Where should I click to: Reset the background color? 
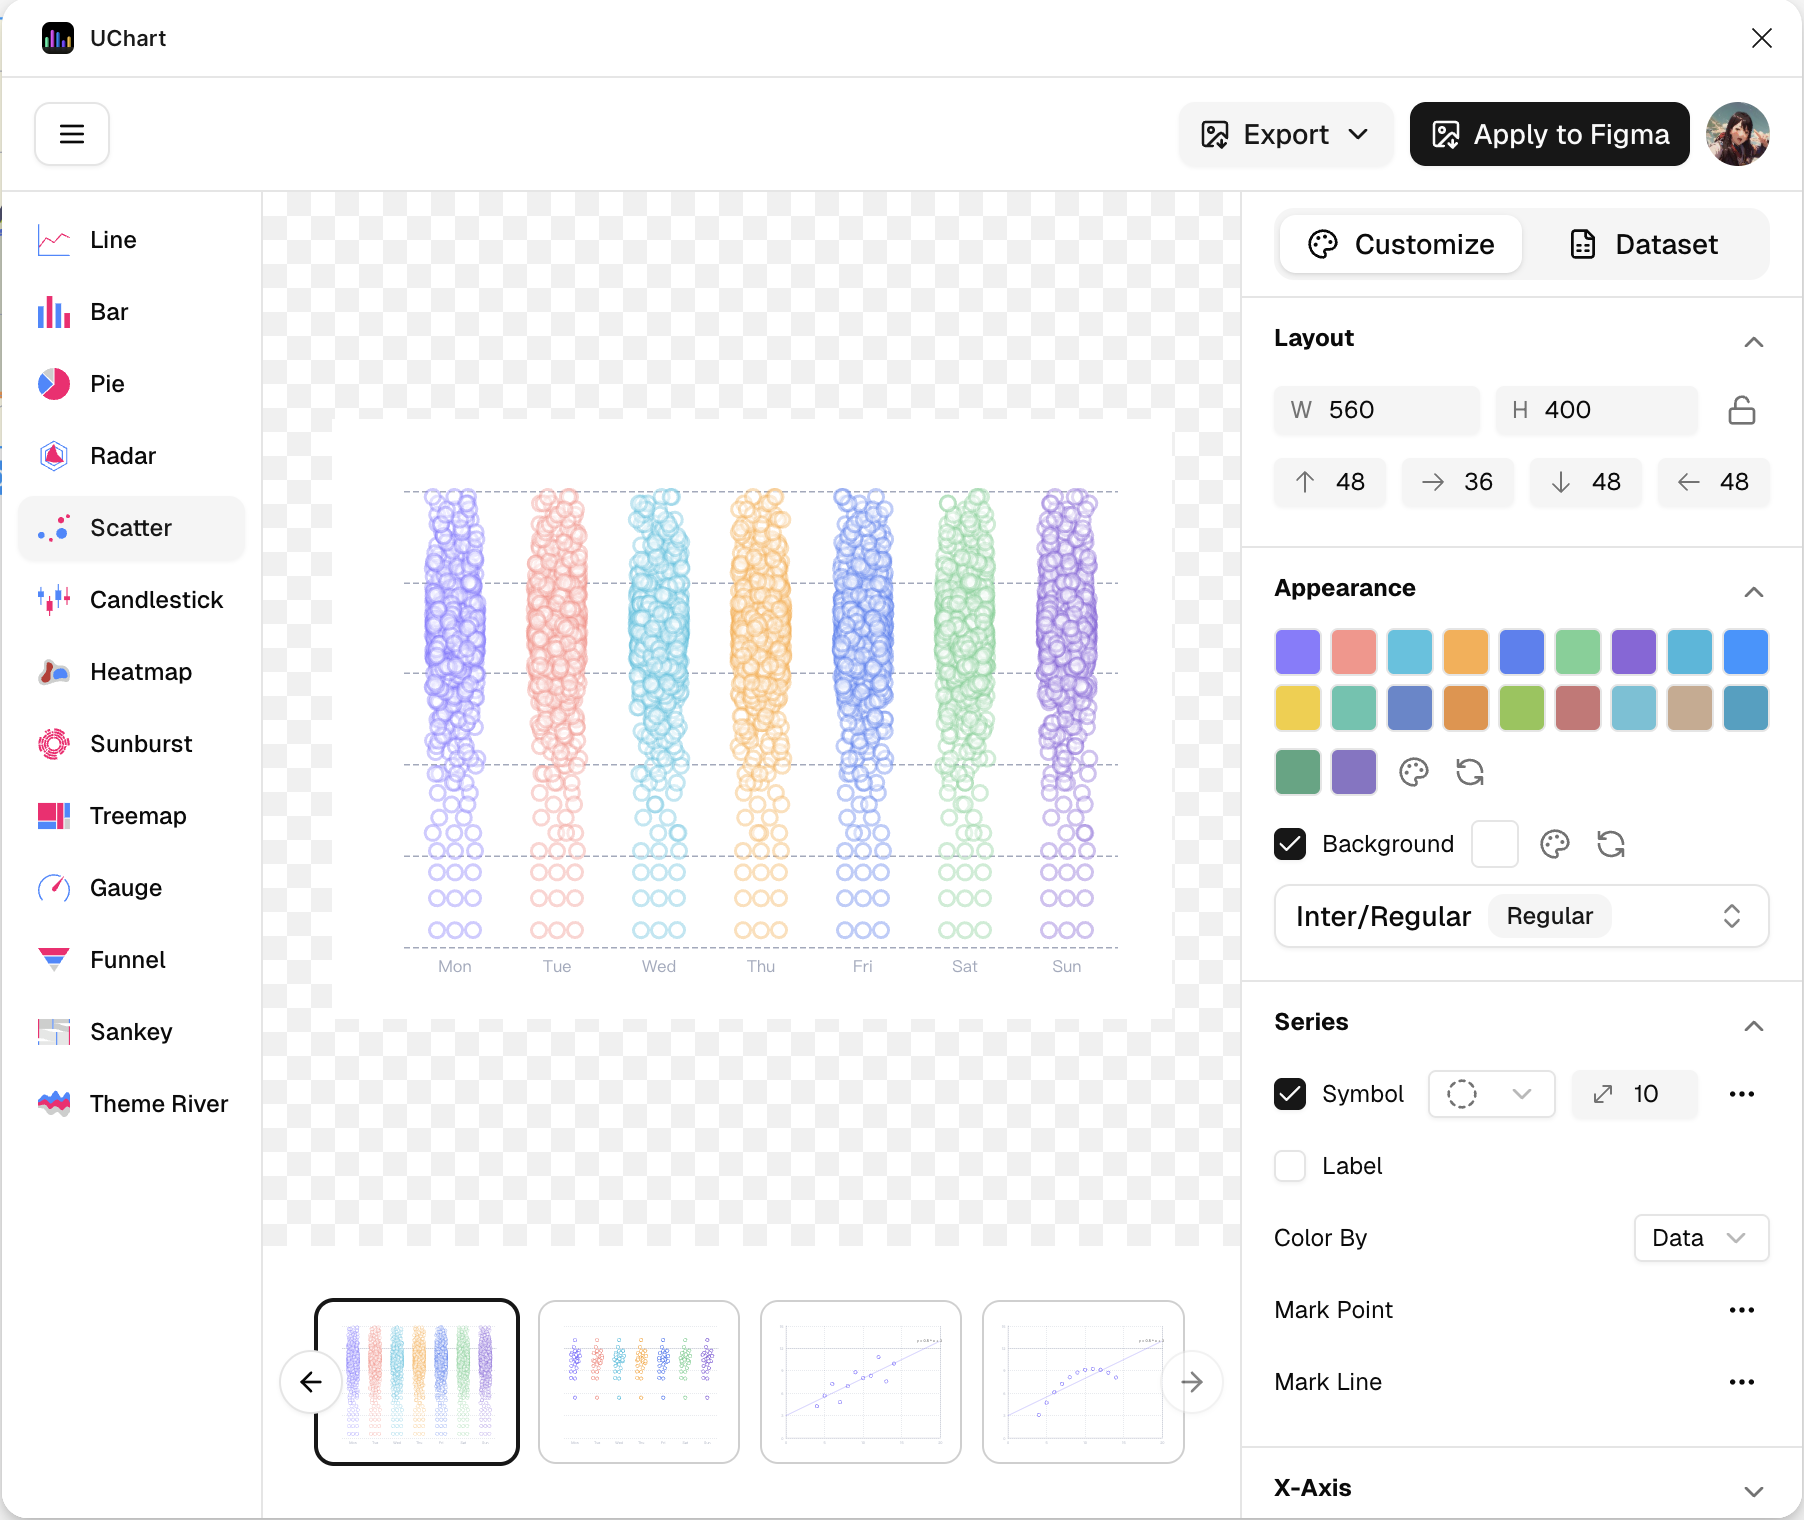pyautogui.click(x=1610, y=844)
